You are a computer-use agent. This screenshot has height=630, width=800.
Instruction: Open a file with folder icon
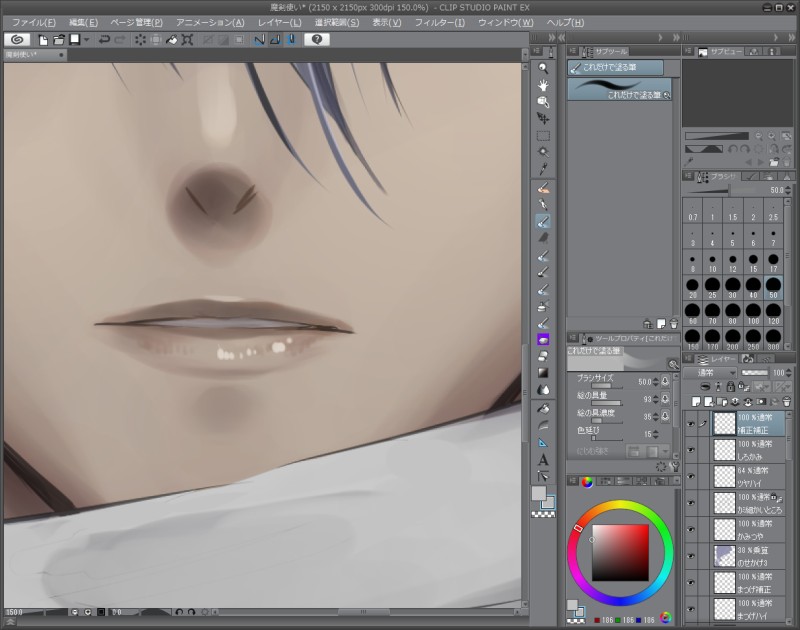coord(59,40)
